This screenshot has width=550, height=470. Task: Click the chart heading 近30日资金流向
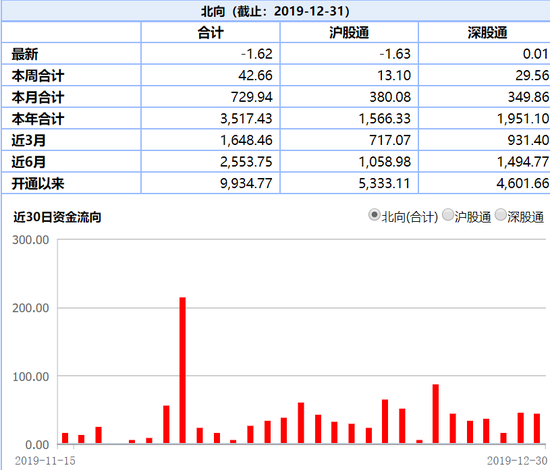57,217
